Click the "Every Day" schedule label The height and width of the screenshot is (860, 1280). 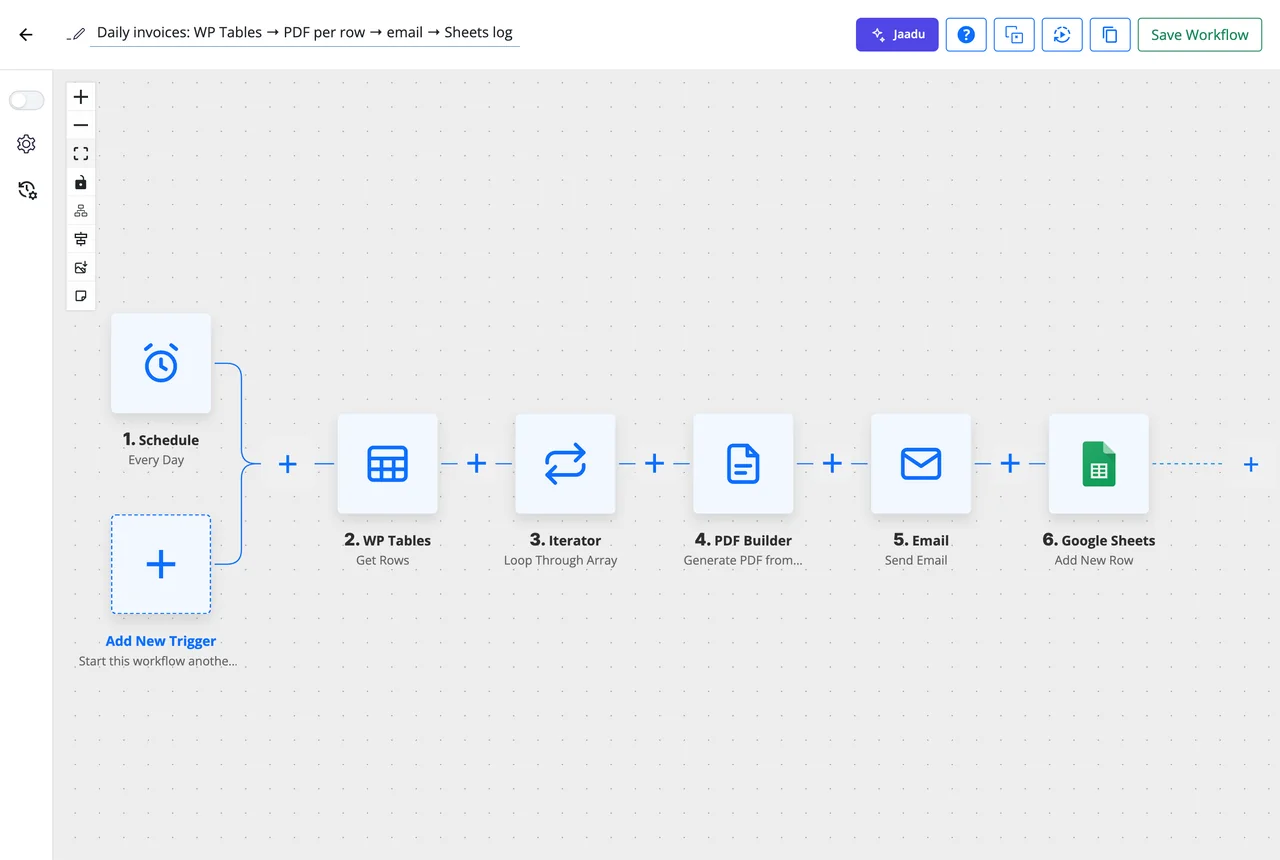click(x=156, y=460)
